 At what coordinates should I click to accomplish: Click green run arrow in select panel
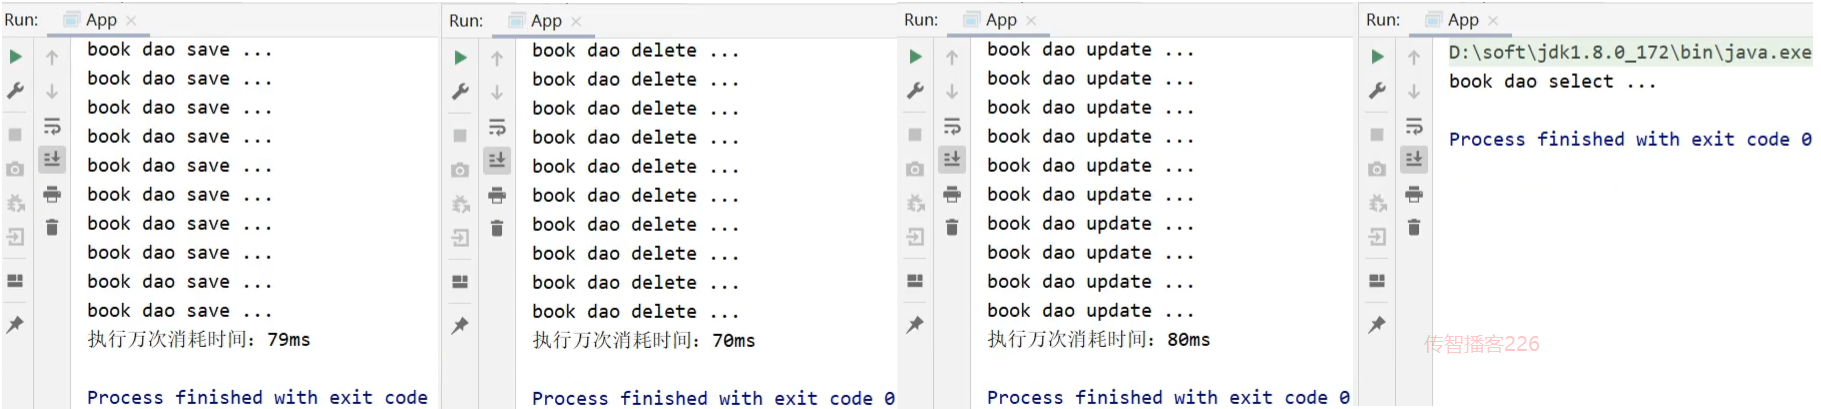[x=1377, y=57]
